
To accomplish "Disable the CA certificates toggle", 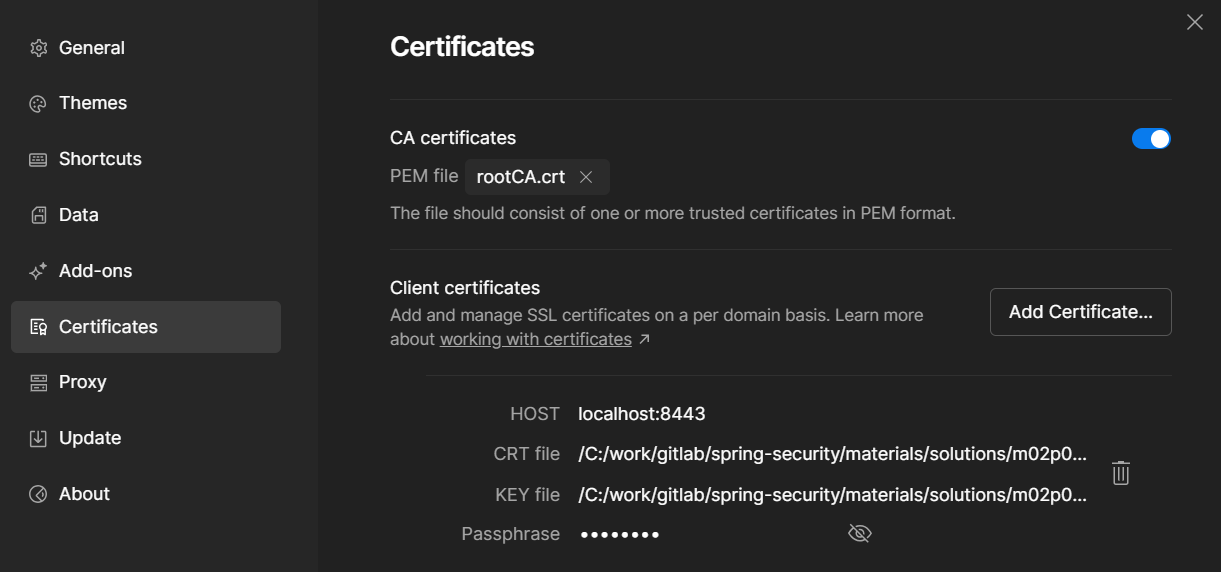I will pos(1151,139).
